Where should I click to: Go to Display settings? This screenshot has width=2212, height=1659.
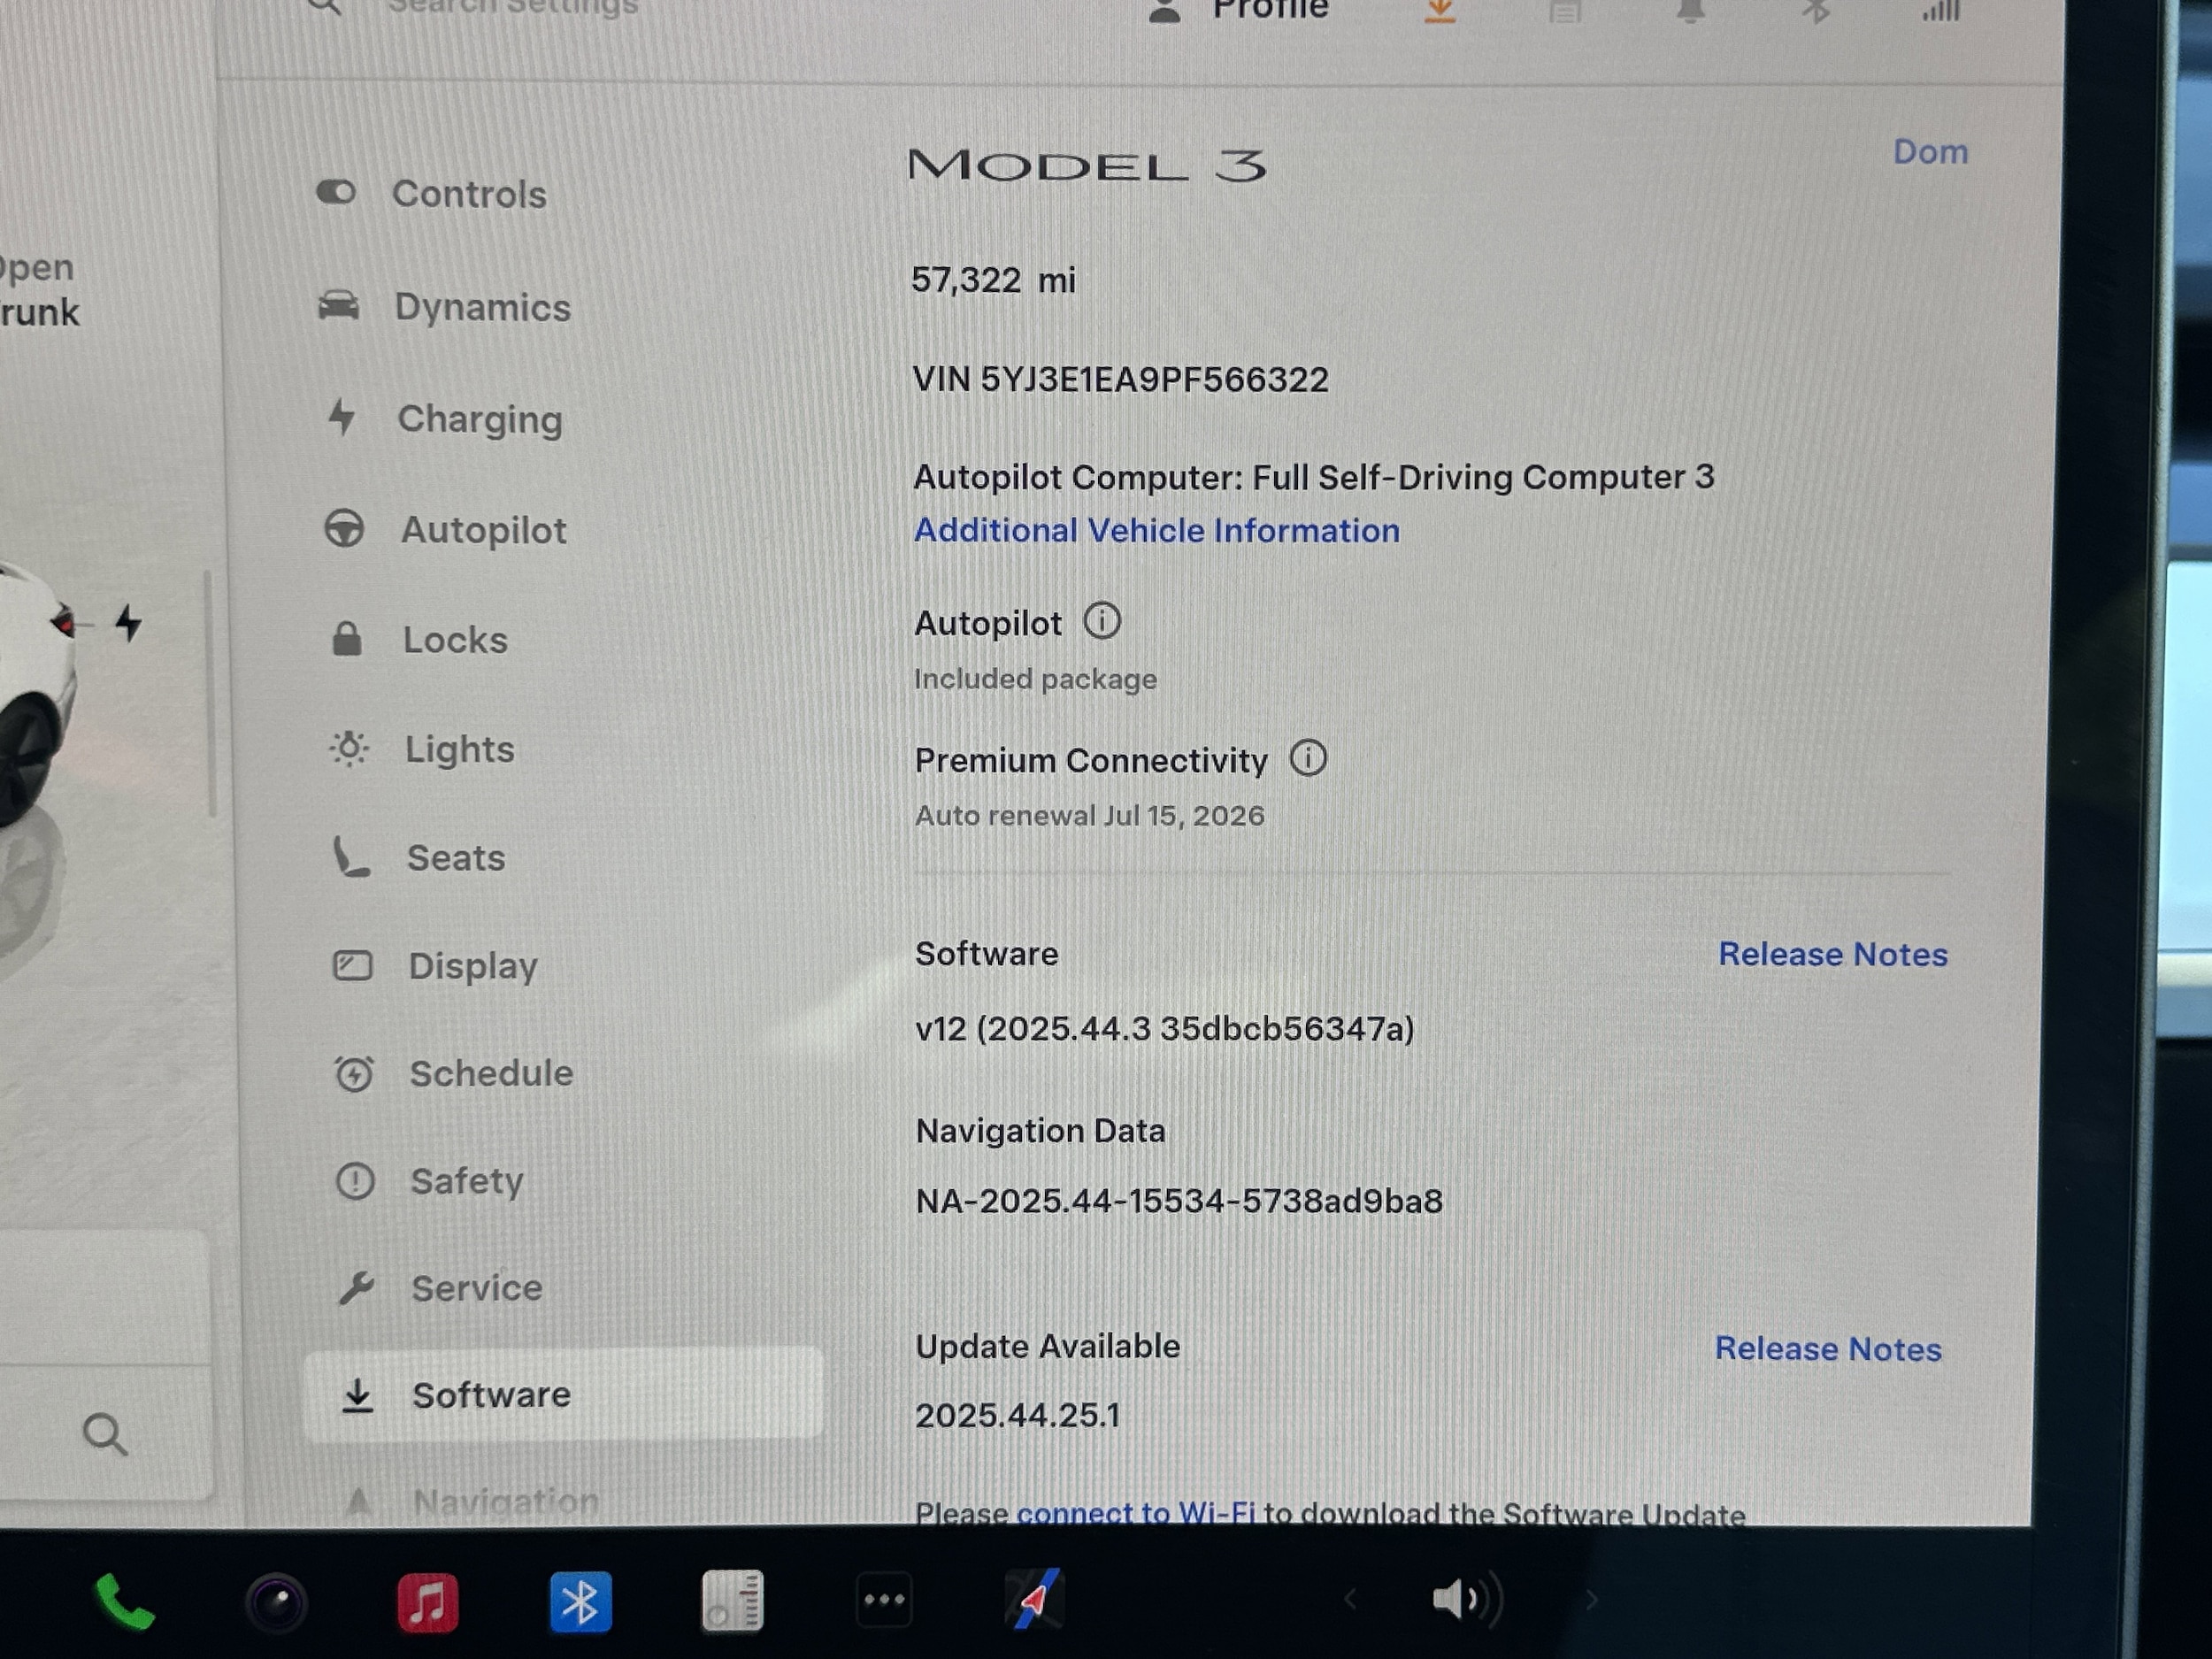(x=472, y=965)
